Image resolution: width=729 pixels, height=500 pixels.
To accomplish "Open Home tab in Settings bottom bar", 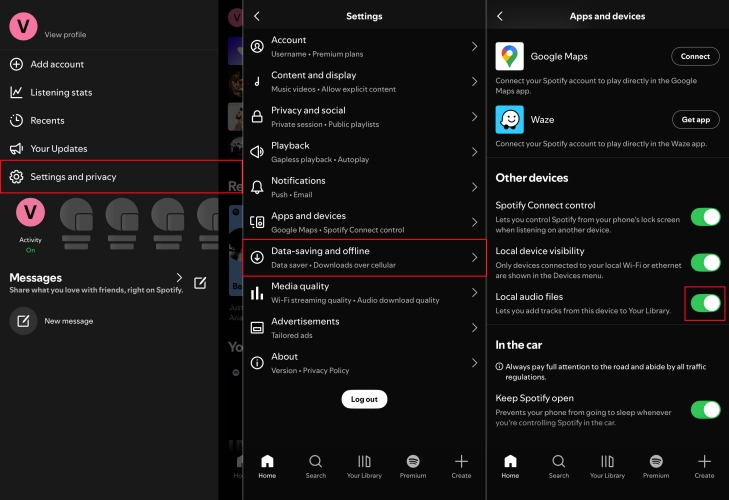I will (x=267, y=467).
